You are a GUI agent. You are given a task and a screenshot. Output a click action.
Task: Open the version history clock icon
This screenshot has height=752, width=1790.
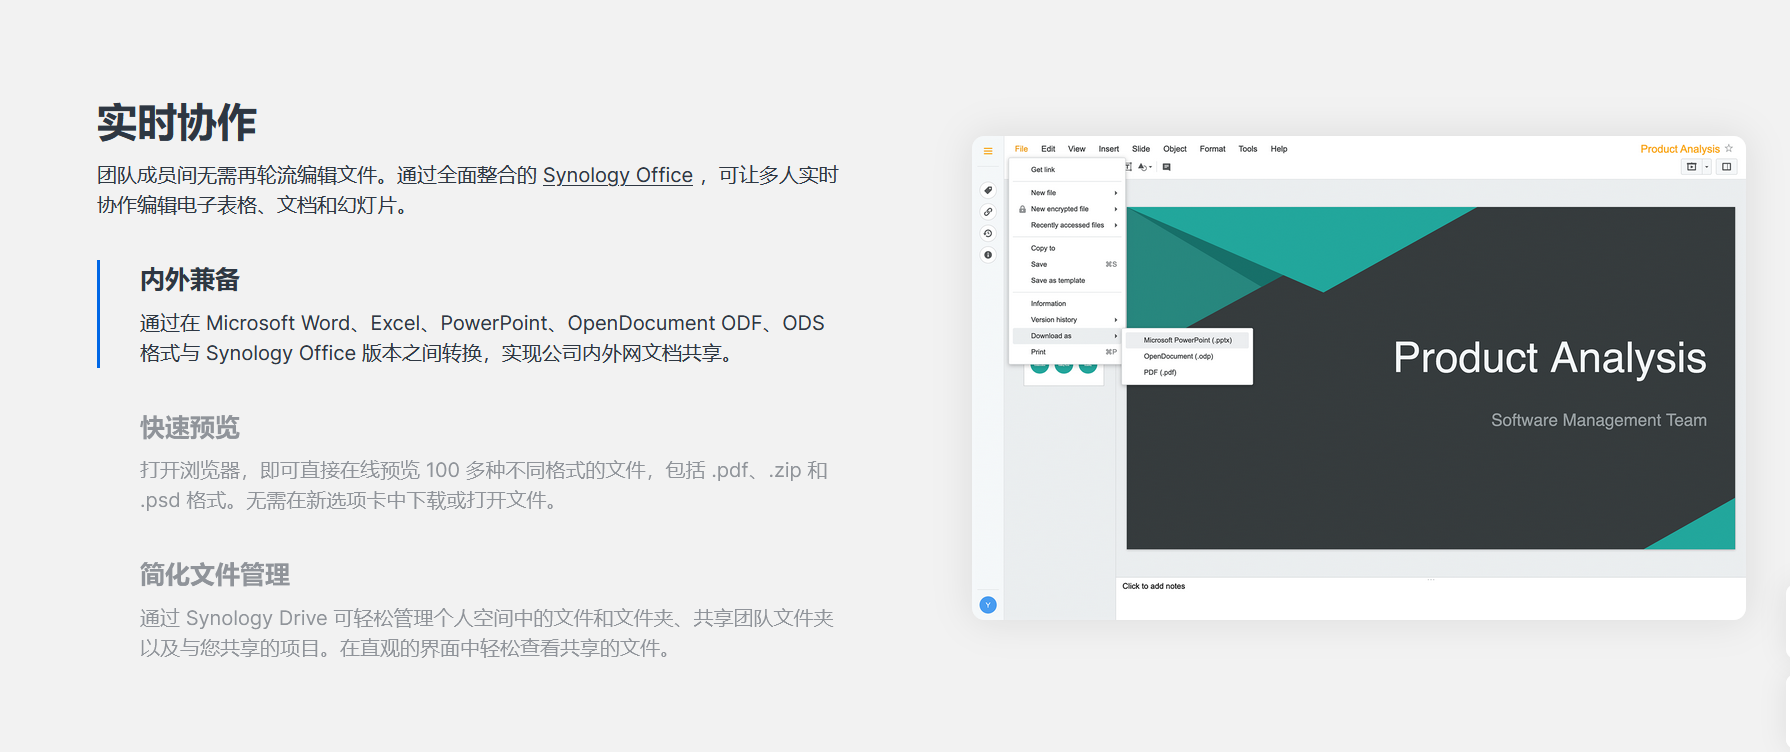click(x=988, y=233)
